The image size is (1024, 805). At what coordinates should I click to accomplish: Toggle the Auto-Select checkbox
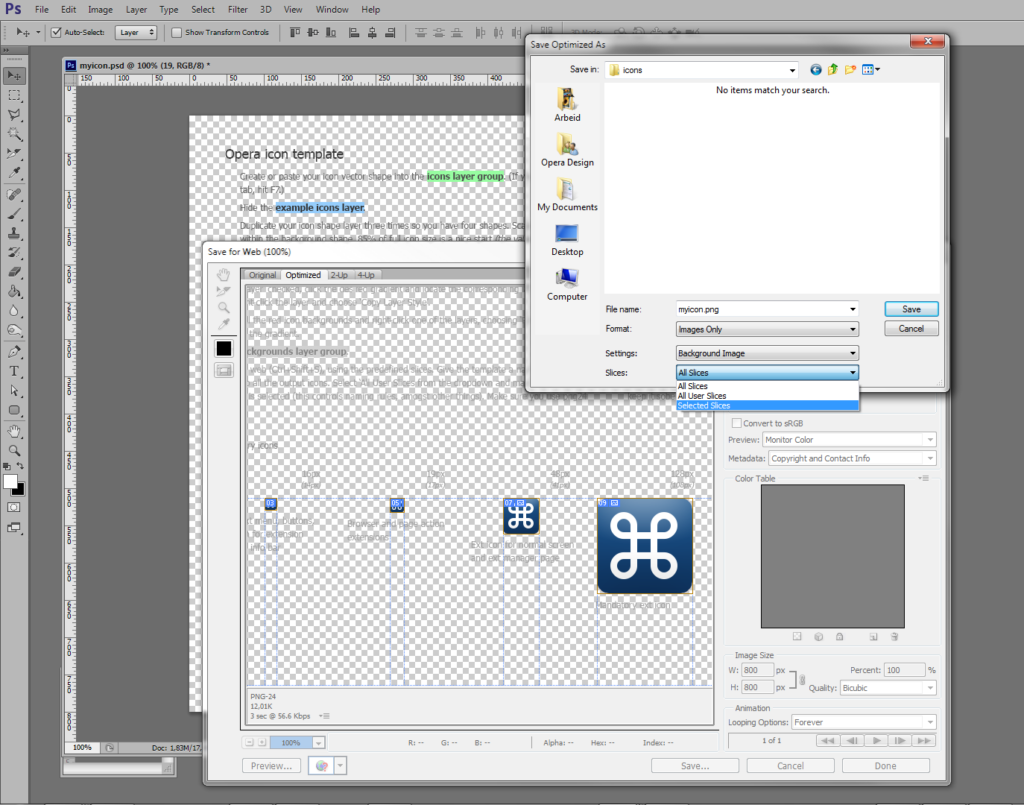coord(55,31)
